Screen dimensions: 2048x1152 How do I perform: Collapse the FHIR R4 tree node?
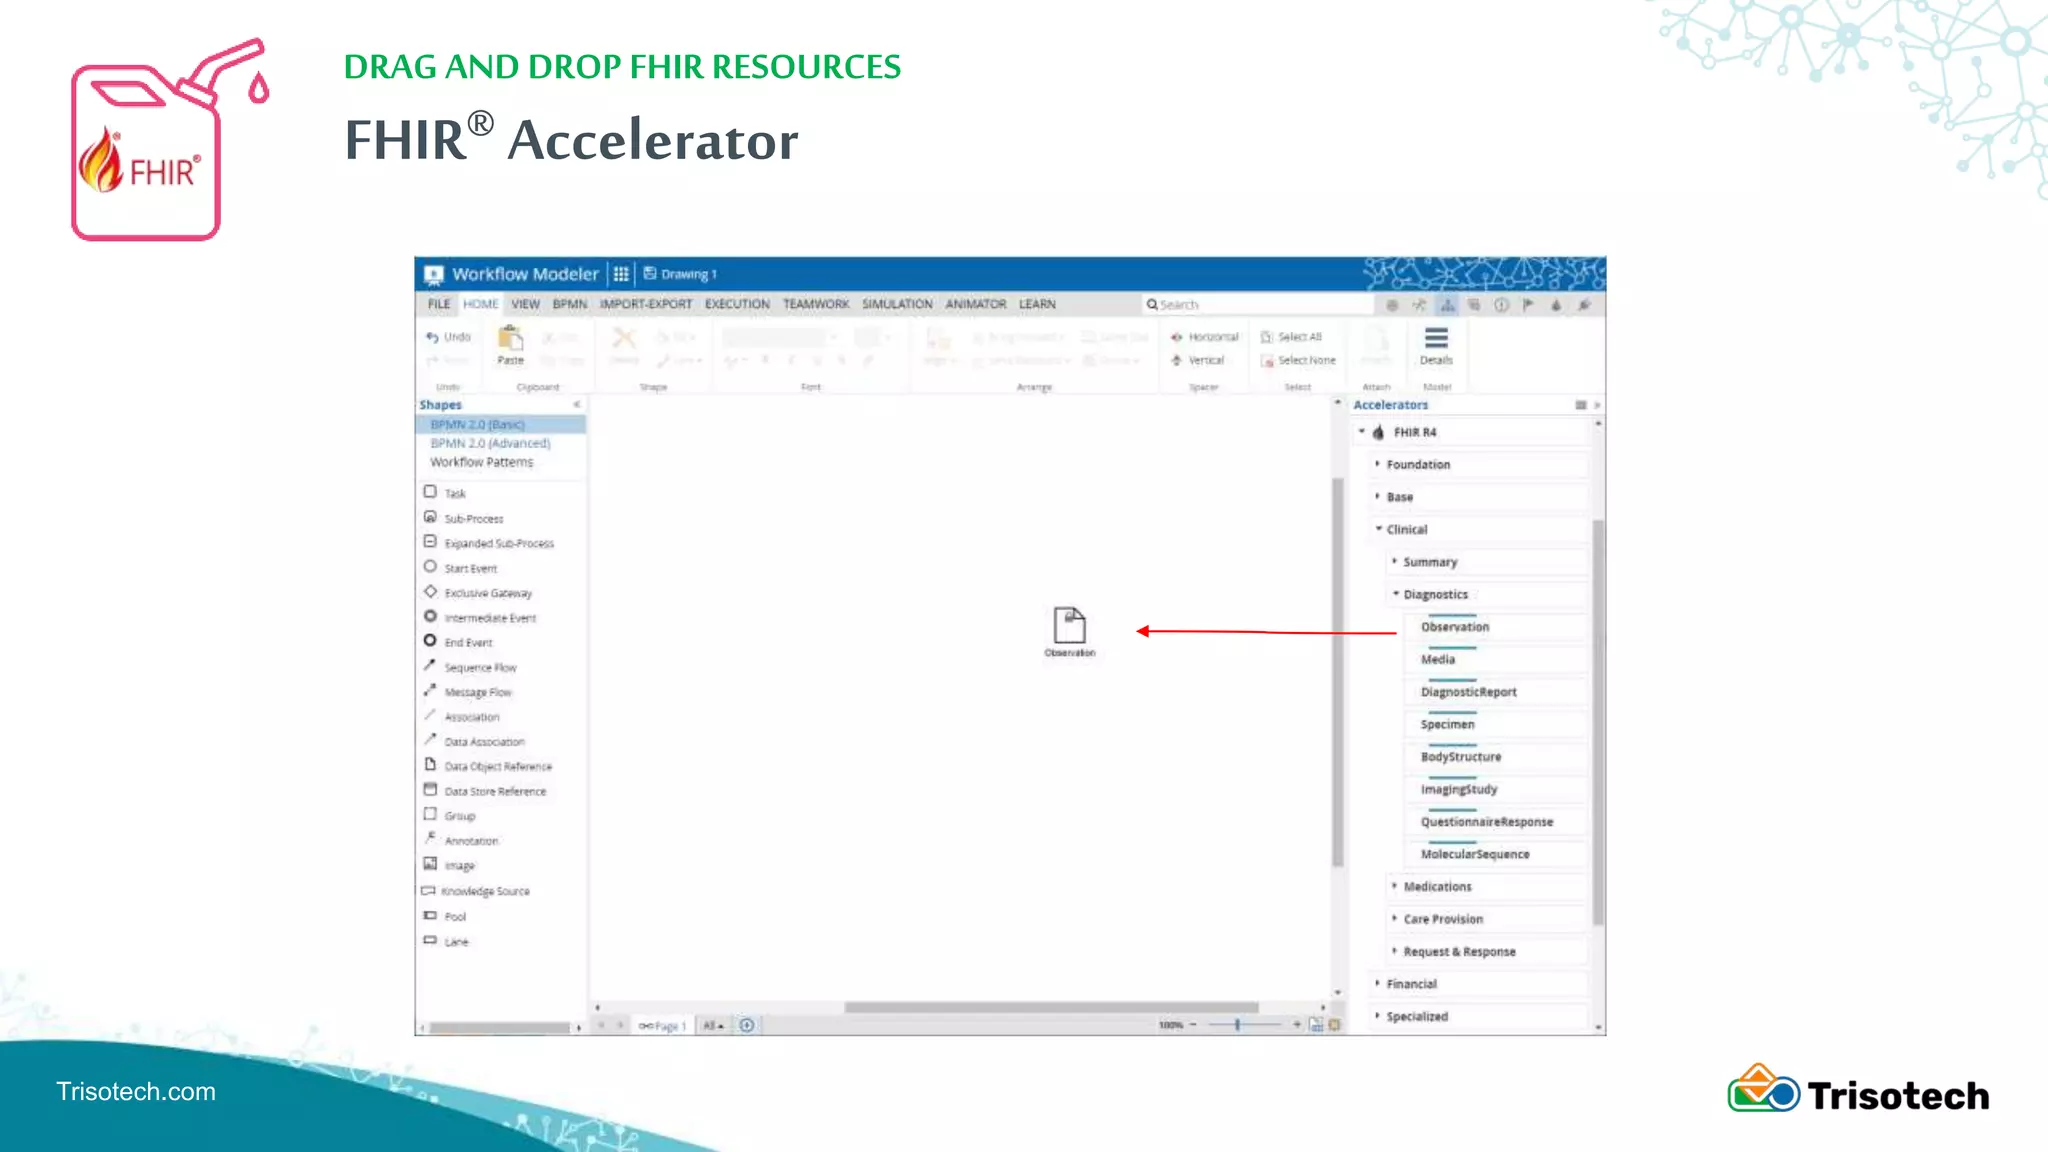(1362, 432)
